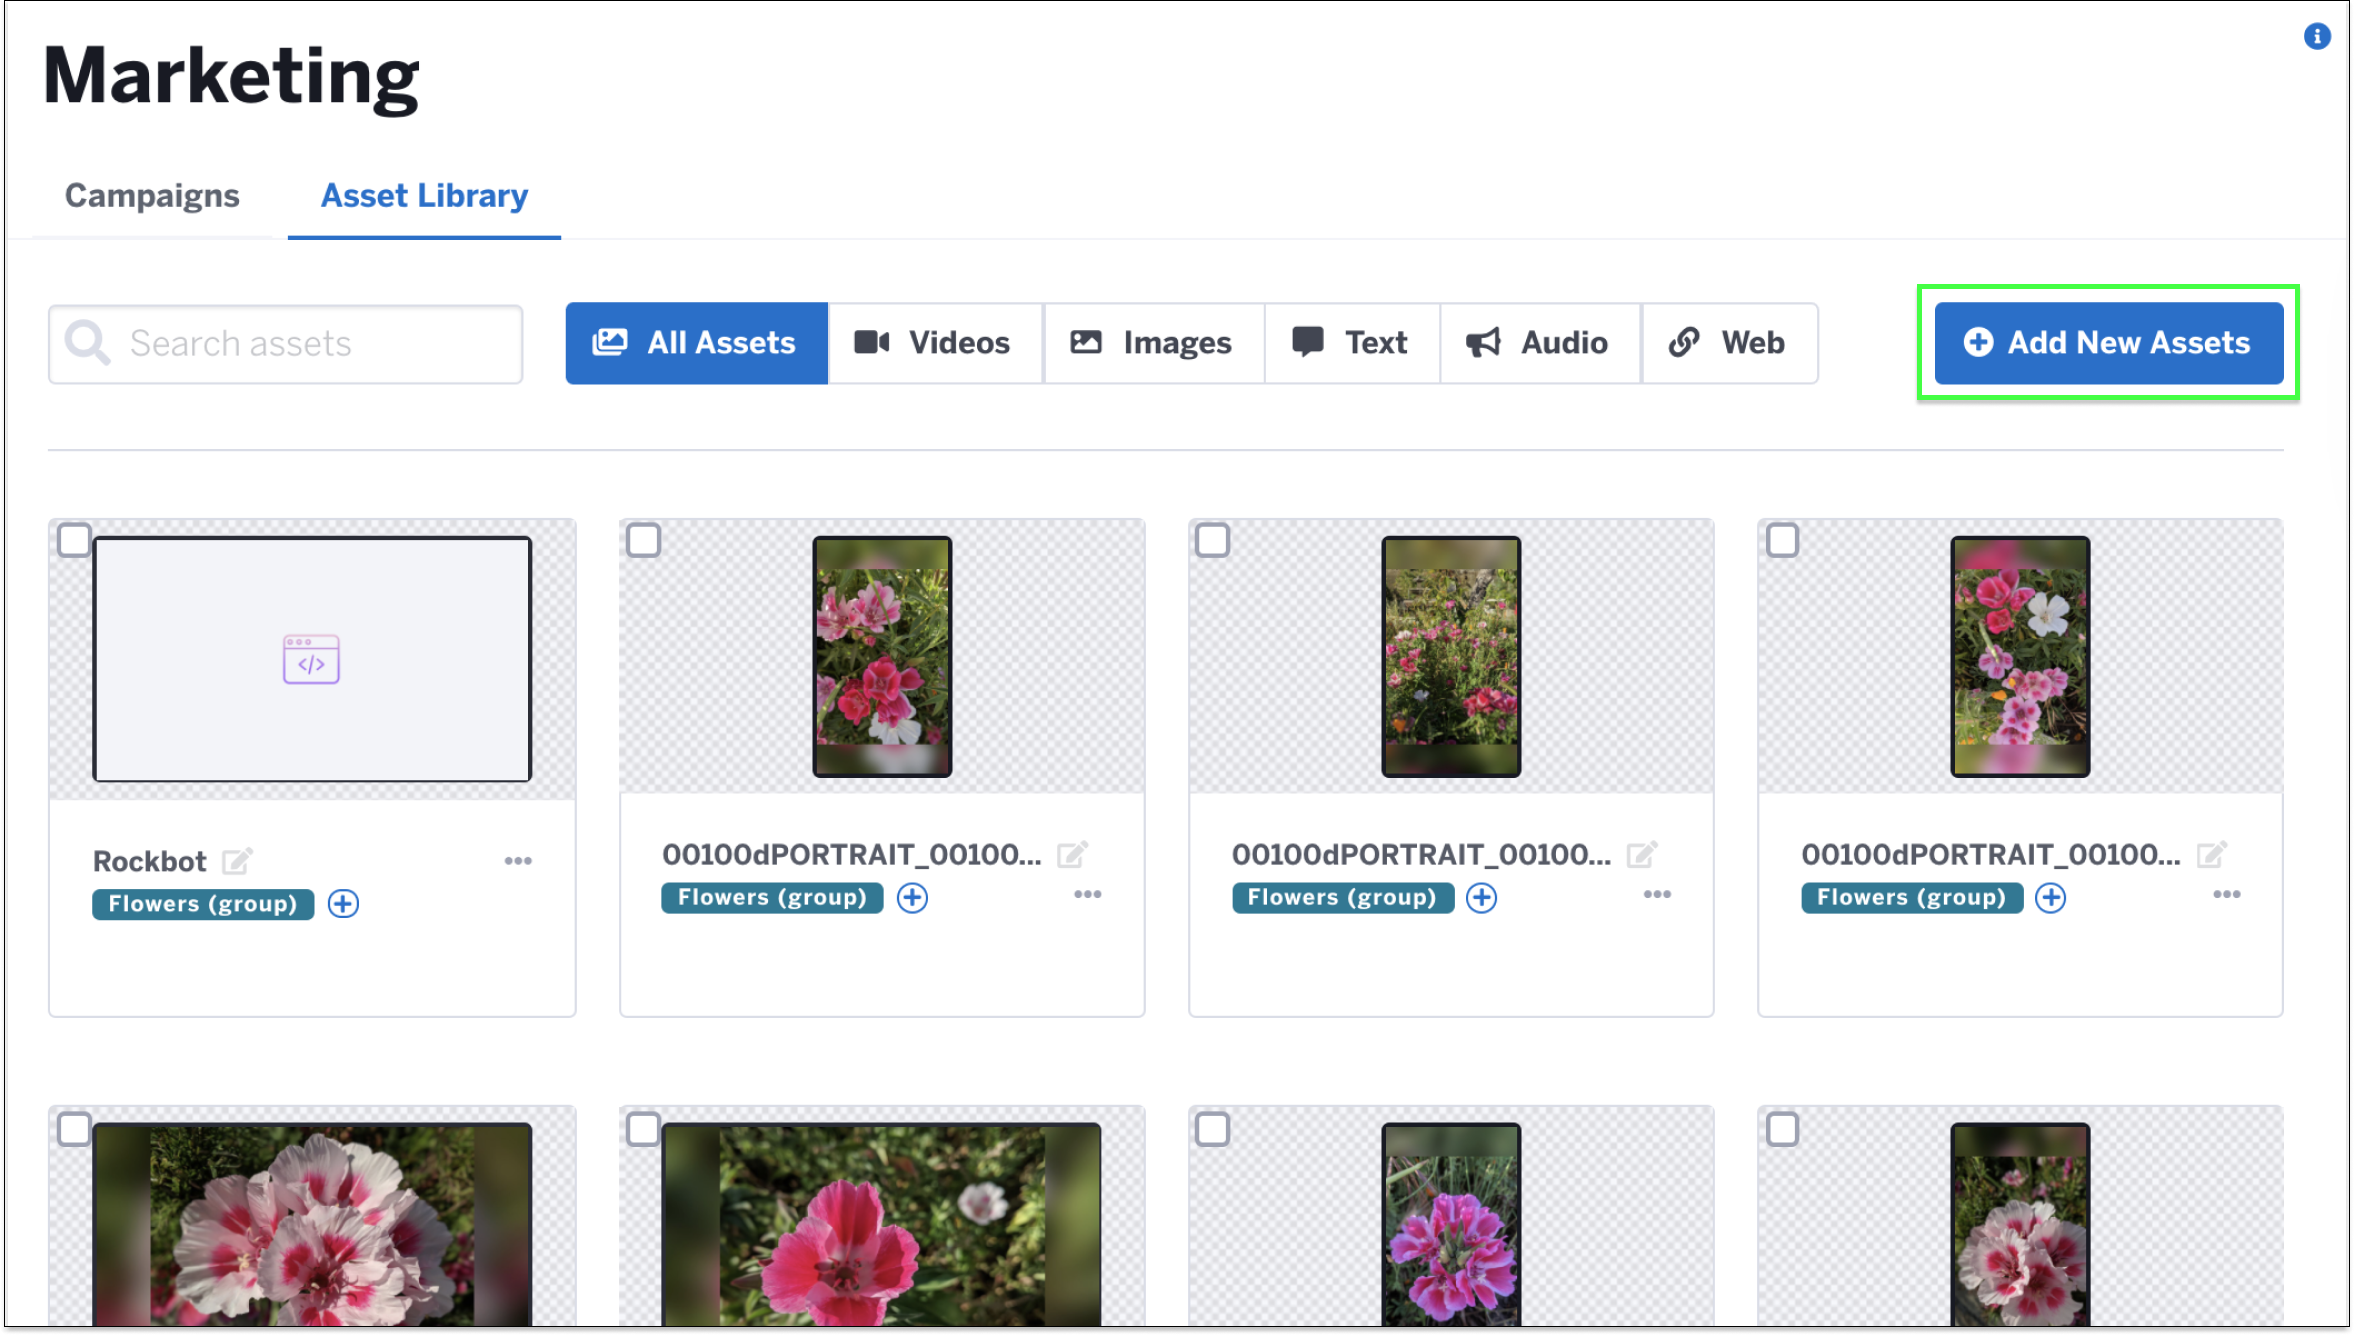Click Flowers (group) tag on first portrait asset

(x=772, y=898)
